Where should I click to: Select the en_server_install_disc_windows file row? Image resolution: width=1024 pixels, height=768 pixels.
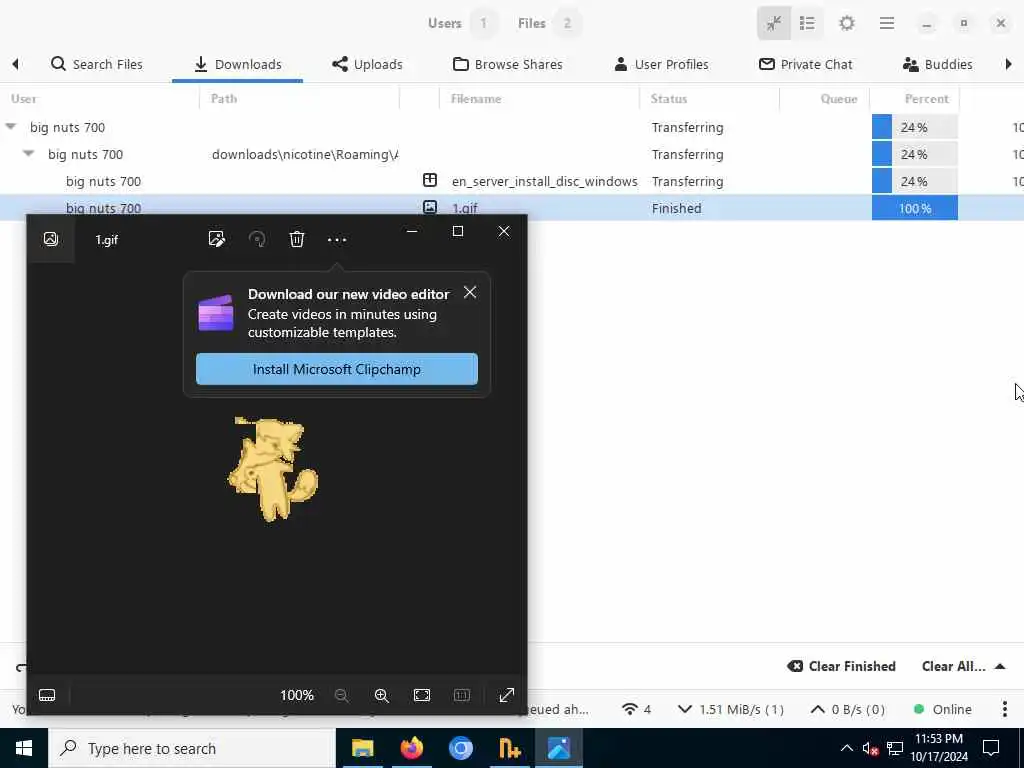click(512, 181)
